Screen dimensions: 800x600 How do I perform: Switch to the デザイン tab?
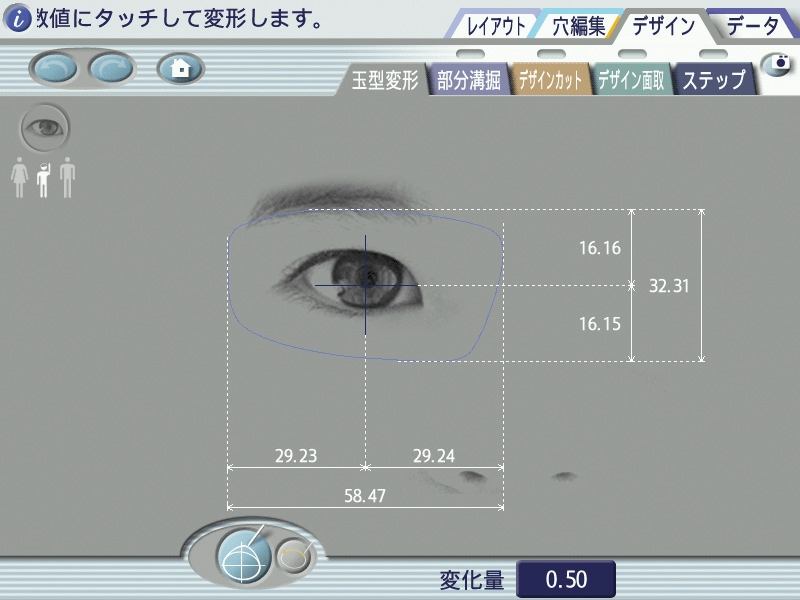pos(663,26)
